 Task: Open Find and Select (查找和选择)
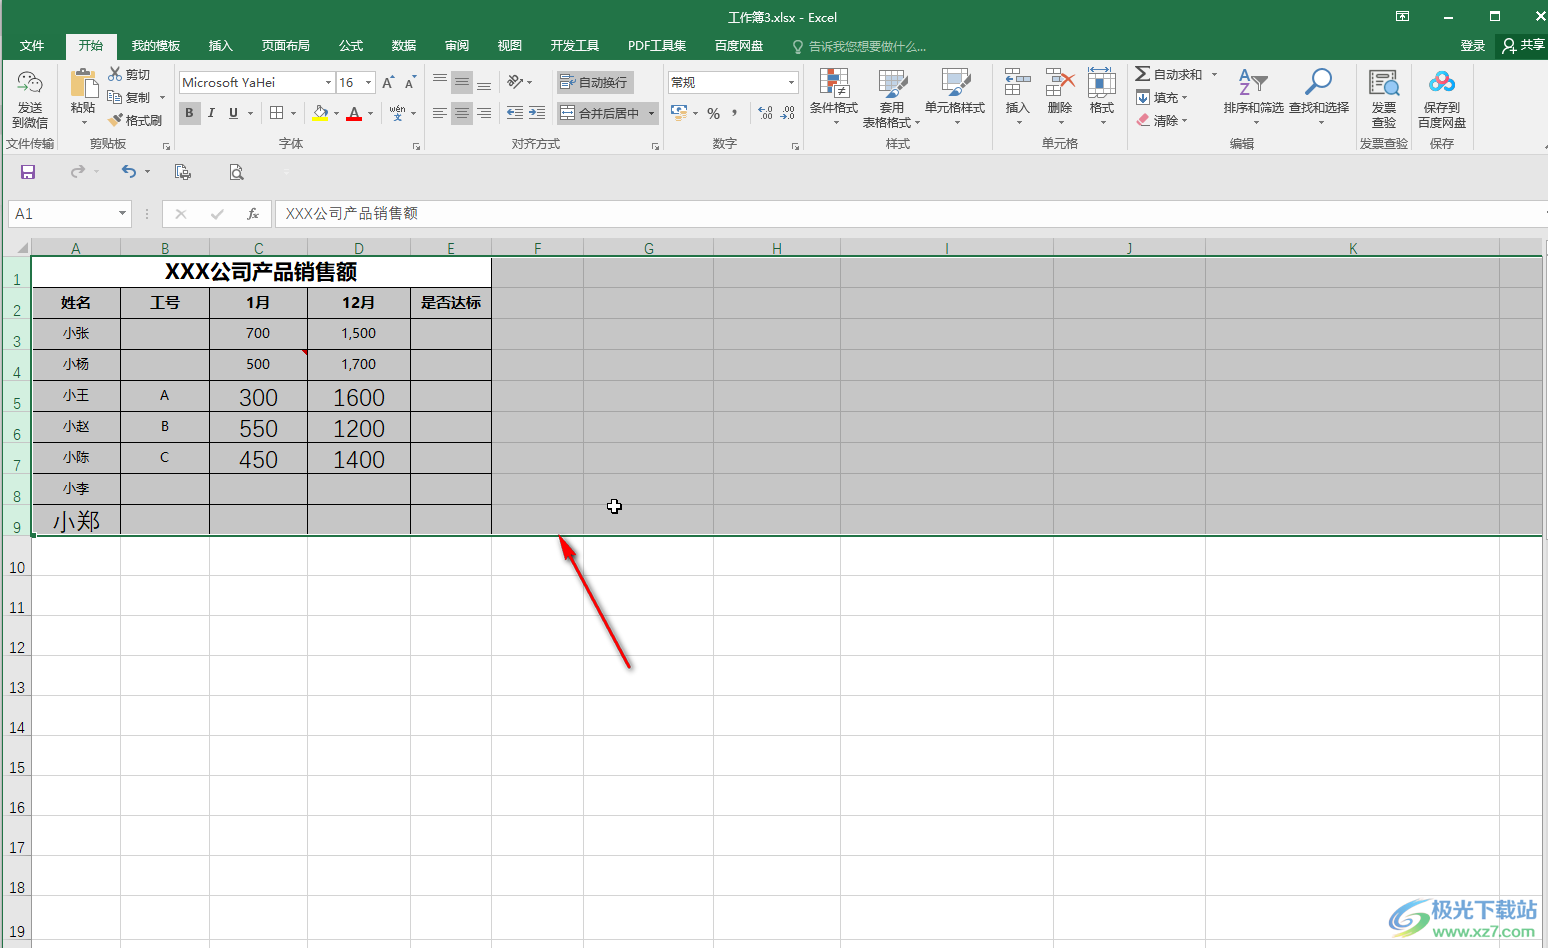point(1319,97)
